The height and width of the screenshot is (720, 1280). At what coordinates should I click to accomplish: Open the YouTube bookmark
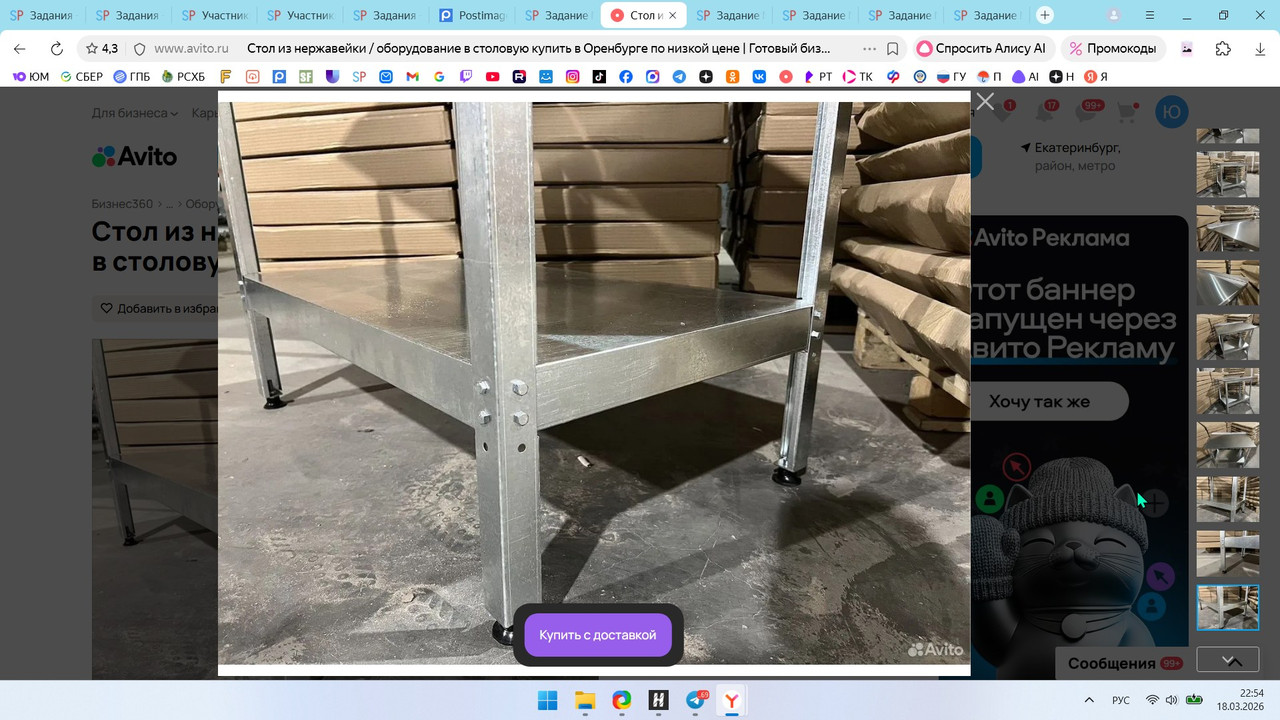(493, 76)
